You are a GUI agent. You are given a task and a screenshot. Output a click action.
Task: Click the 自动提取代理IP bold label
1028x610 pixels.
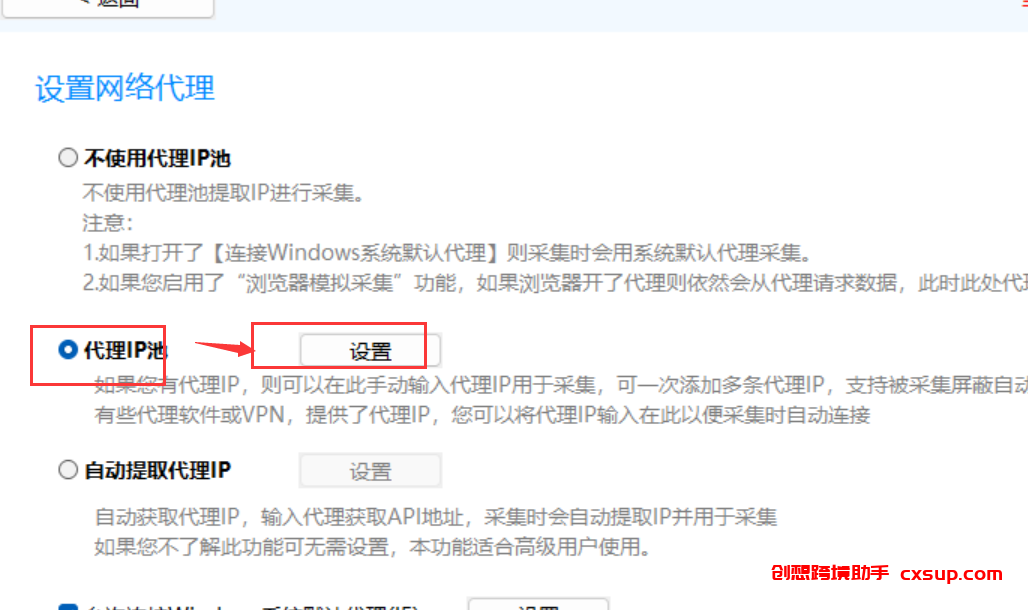(157, 470)
